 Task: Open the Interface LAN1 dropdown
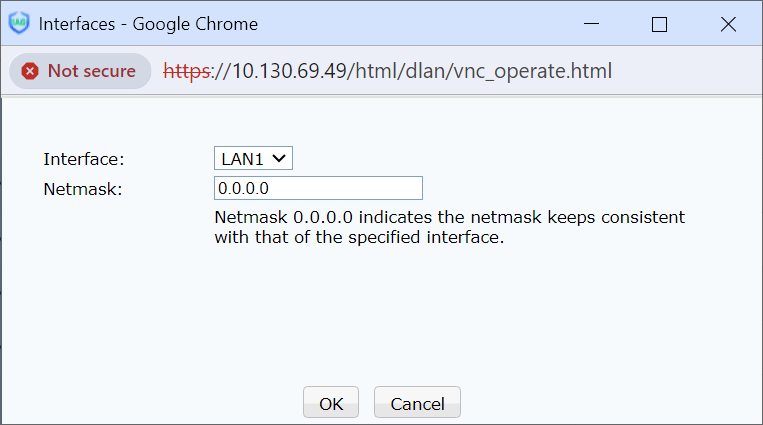252,158
